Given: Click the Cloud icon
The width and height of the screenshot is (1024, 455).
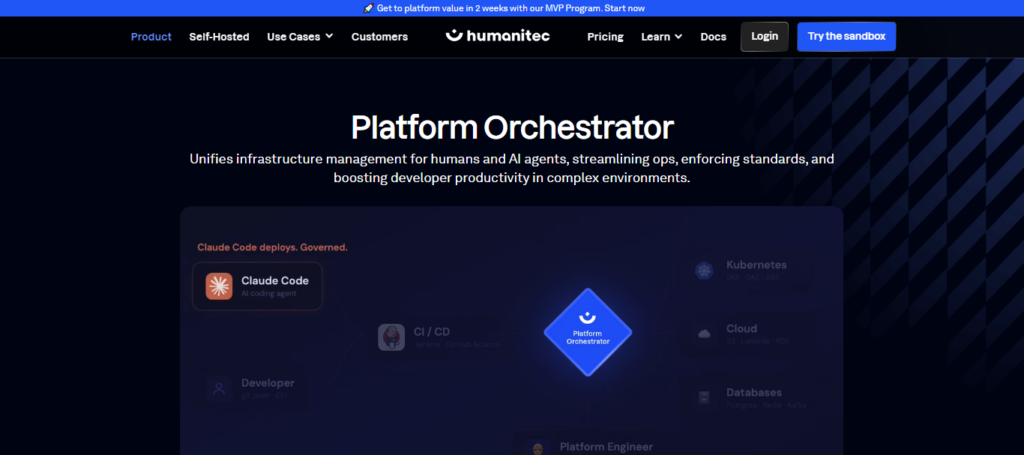Looking at the screenshot, I should pyautogui.click(x=704, y=334).
